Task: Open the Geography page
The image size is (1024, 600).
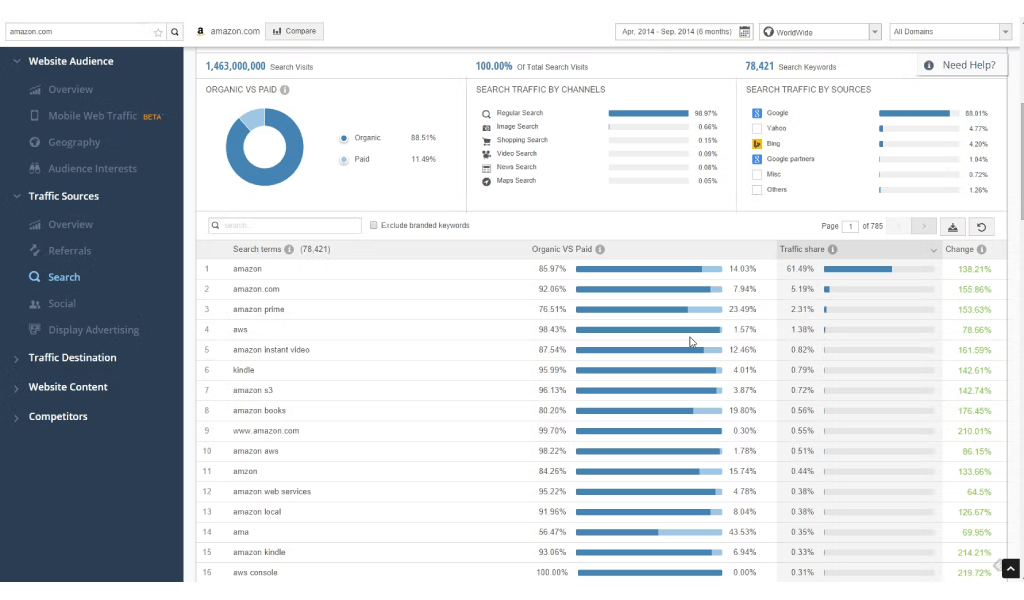Action: click(74, 142)
